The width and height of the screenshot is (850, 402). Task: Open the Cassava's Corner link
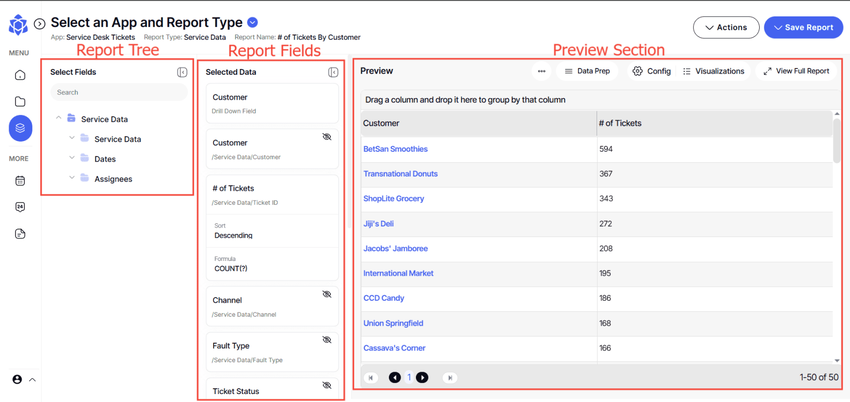coord(394,348)
